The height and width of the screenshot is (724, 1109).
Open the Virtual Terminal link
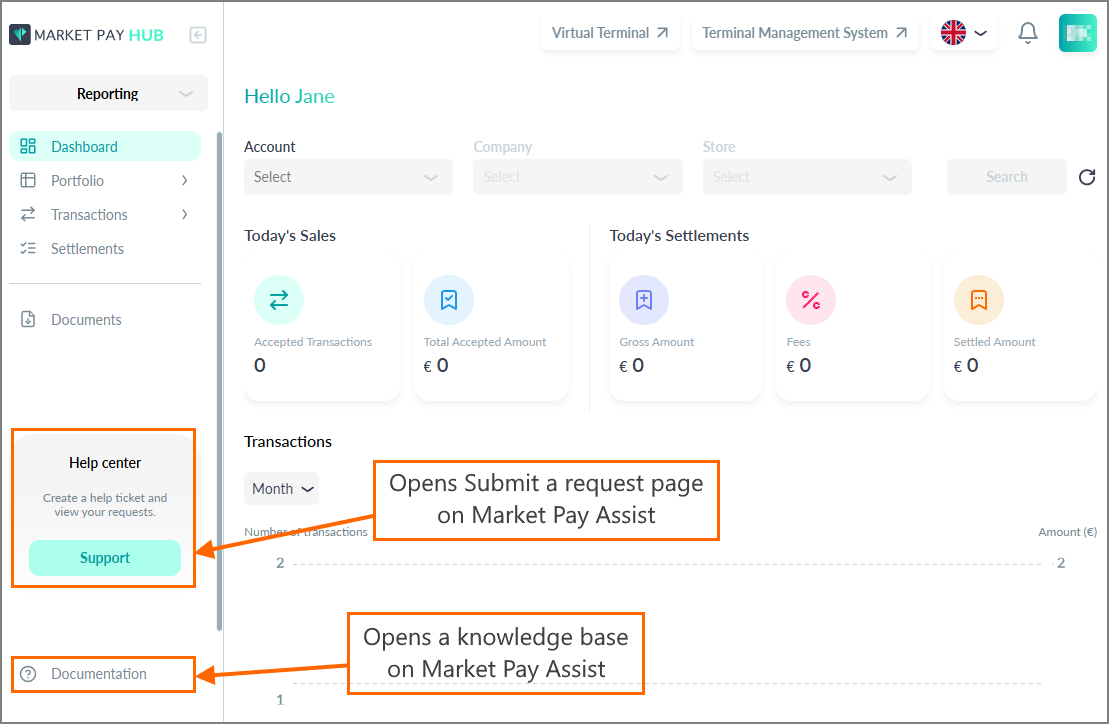[610, 33]
